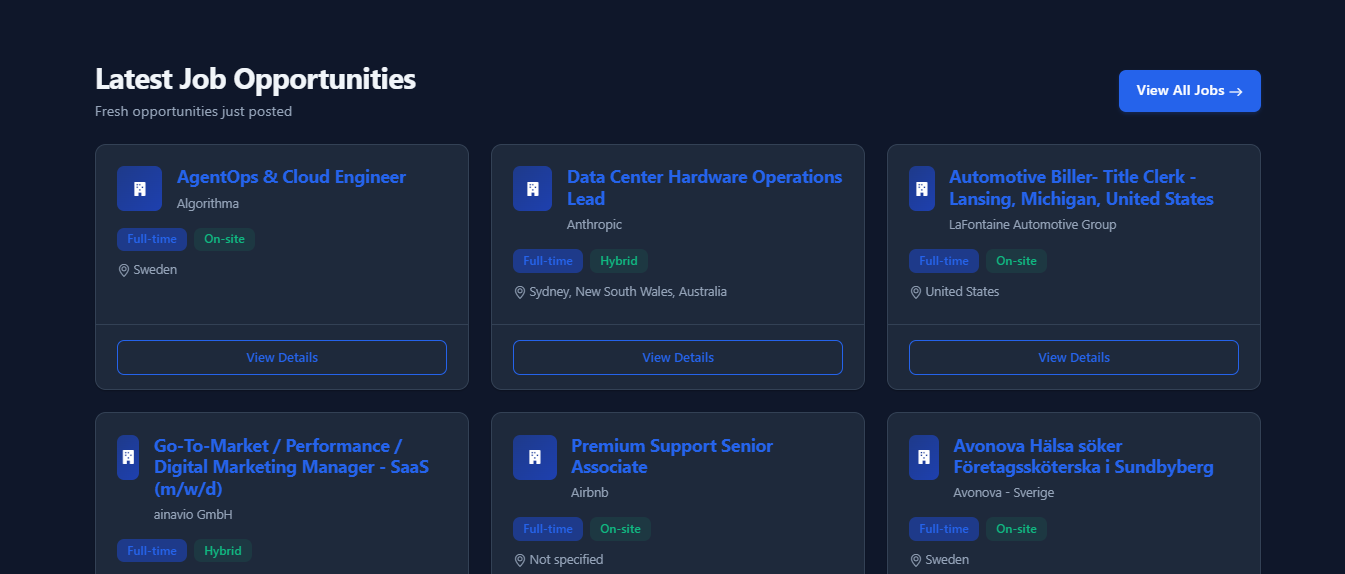The height and width of the screenshot is (574, 1345).
Task: Open Avonova Hälsa söker Företagssköterska title
Action: [1083, 456]
